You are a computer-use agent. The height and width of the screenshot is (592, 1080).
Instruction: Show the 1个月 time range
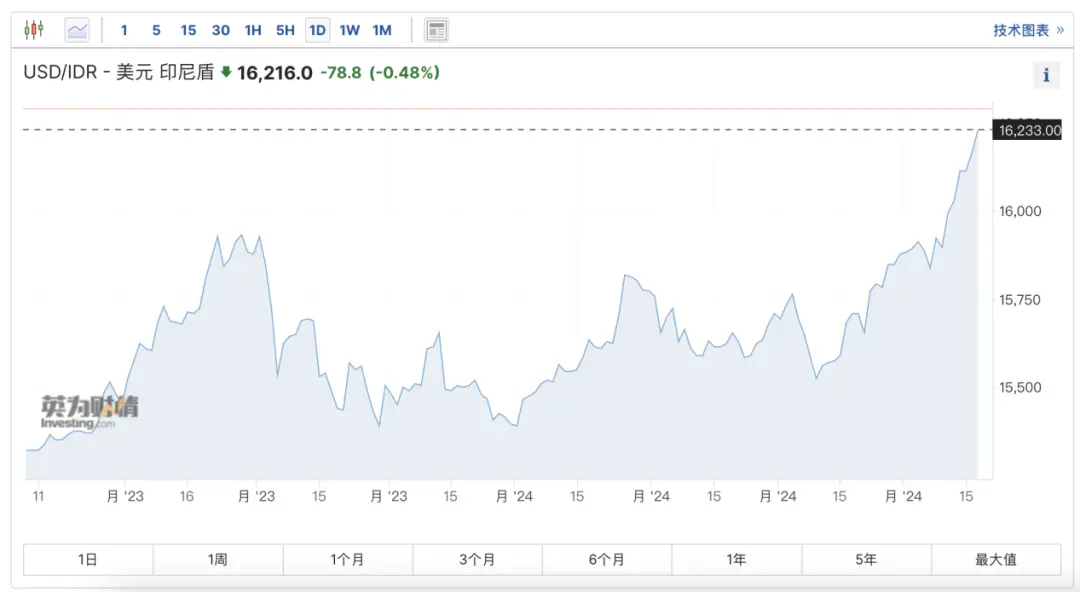[x=348, y=560]
